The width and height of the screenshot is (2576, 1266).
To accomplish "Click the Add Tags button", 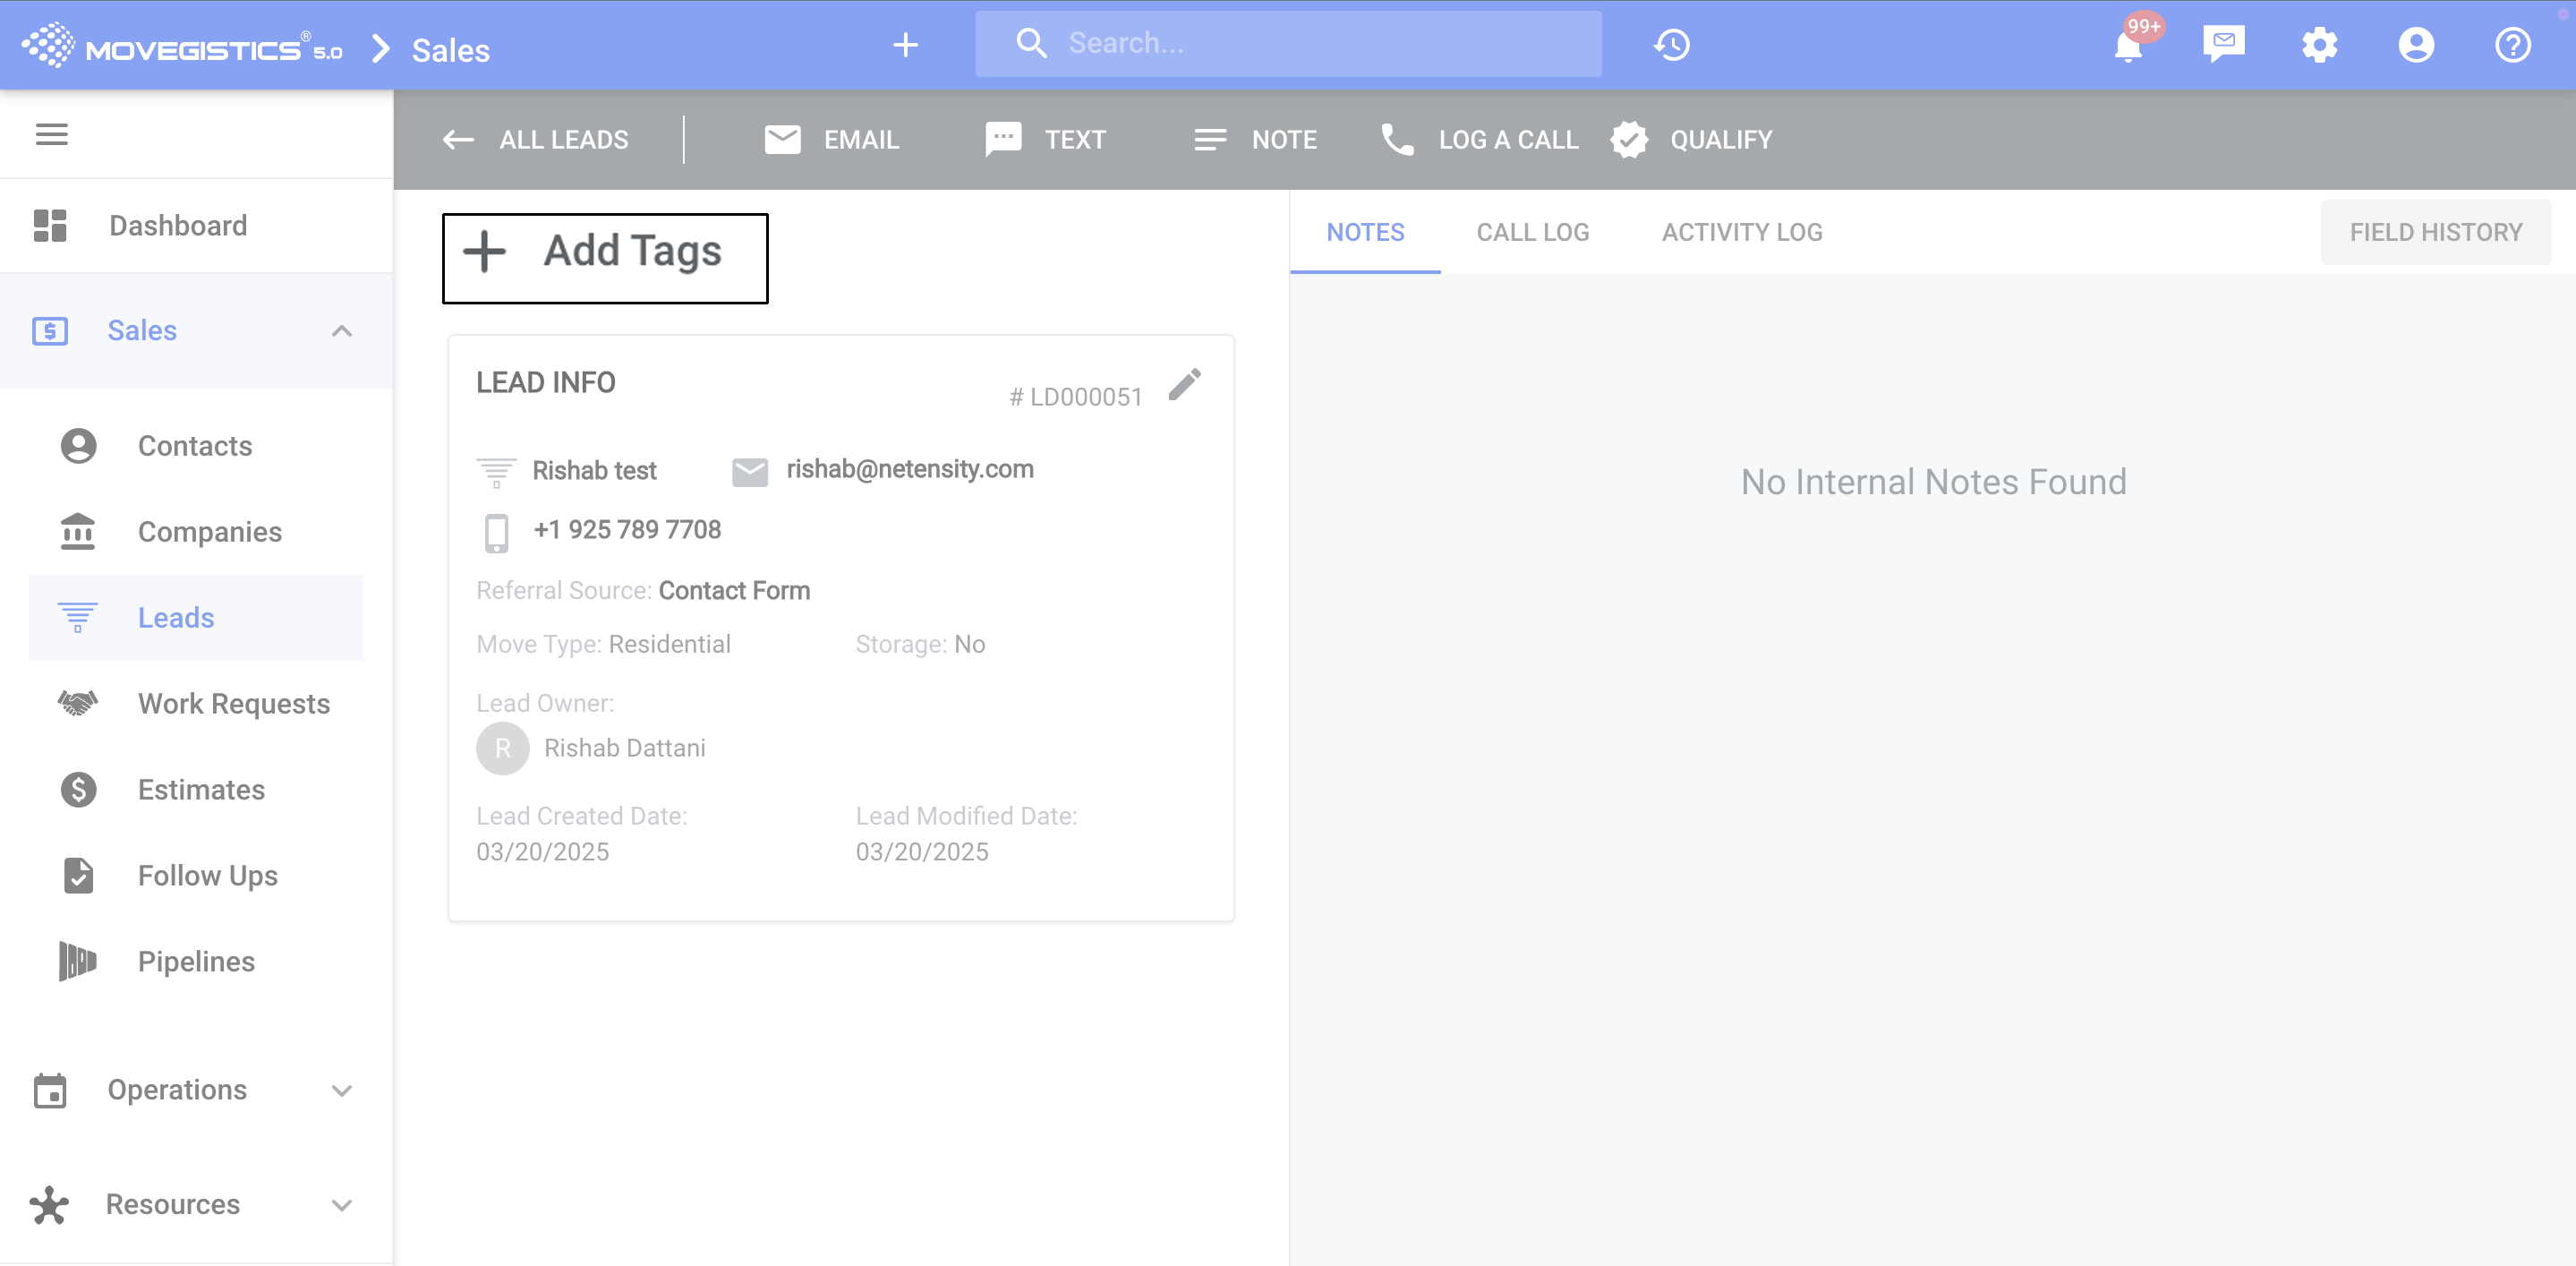I will [605, 257].
